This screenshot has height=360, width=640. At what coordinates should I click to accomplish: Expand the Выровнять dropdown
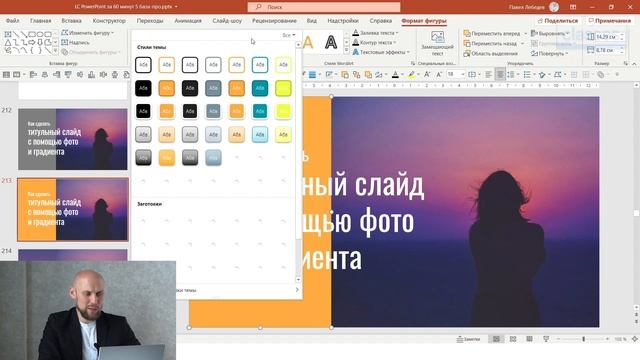pos(550,33)
